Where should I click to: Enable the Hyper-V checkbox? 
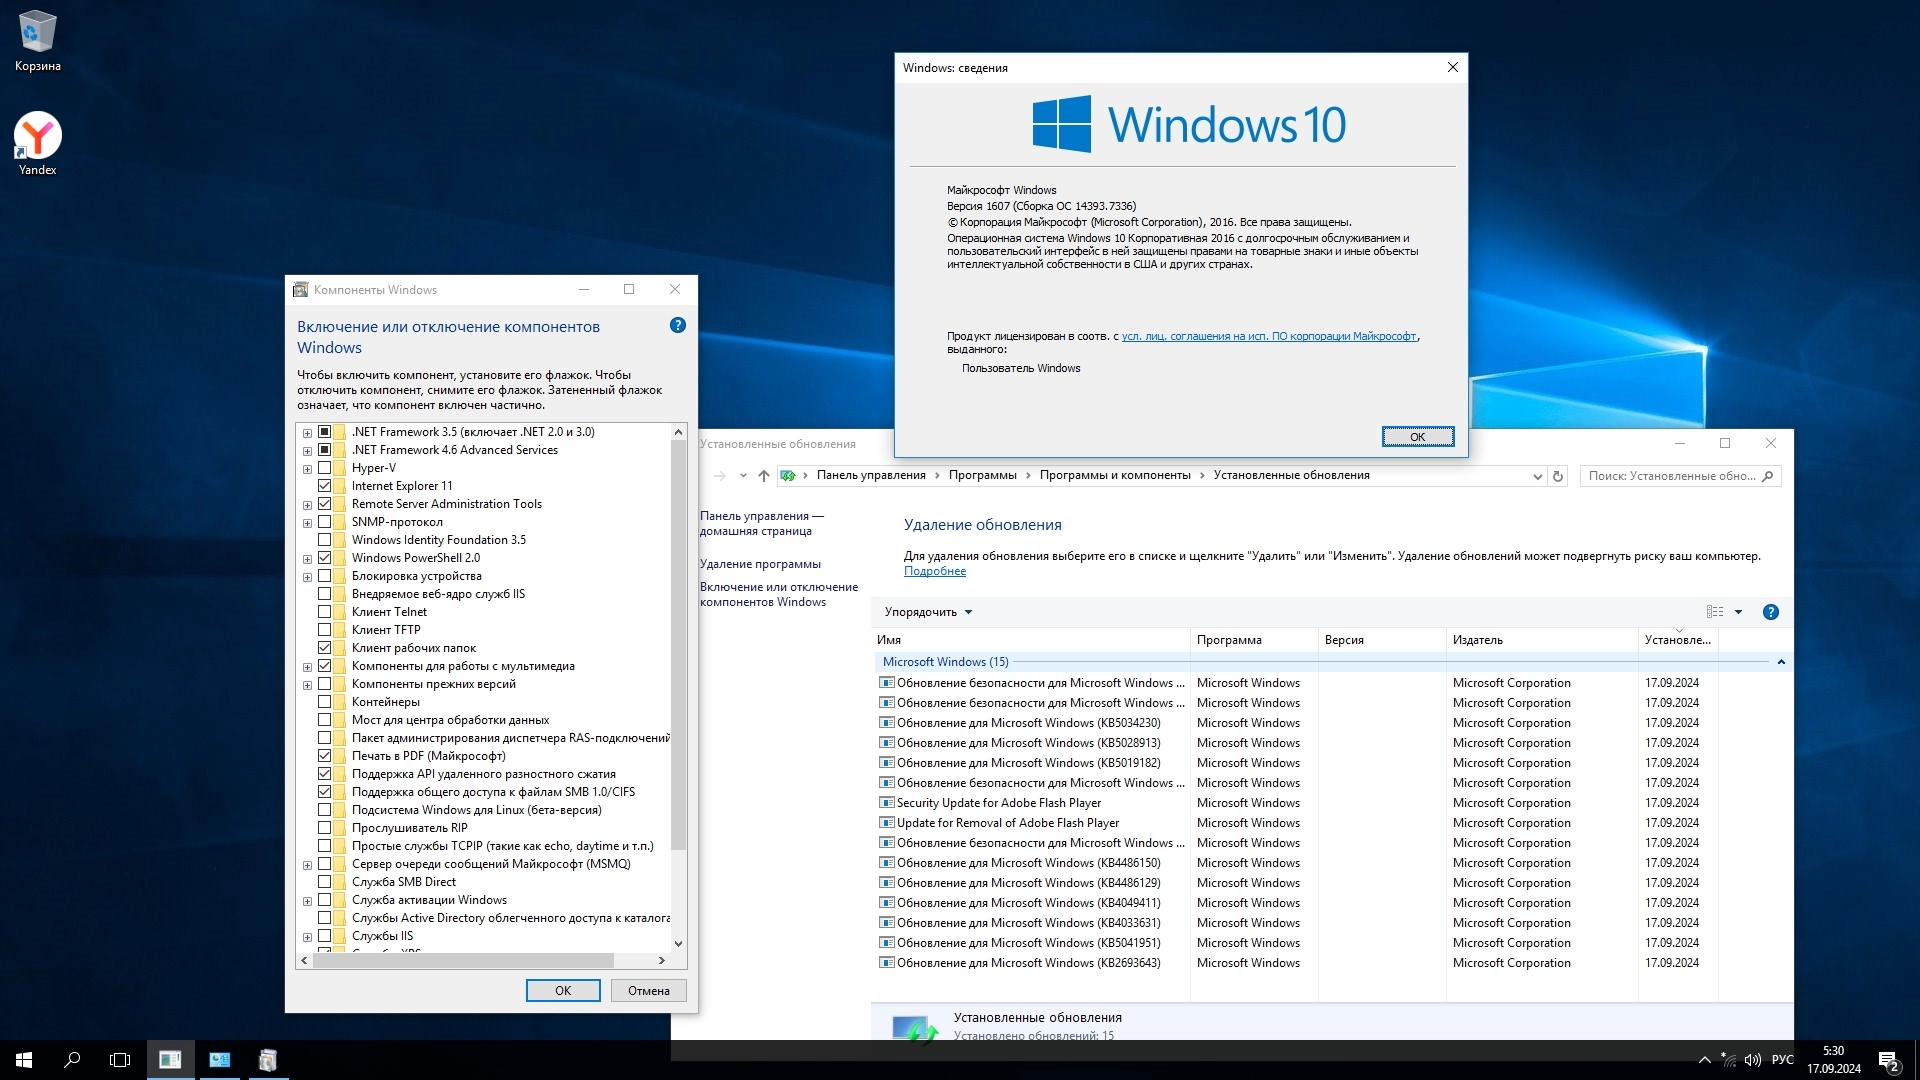pos(325,468)
